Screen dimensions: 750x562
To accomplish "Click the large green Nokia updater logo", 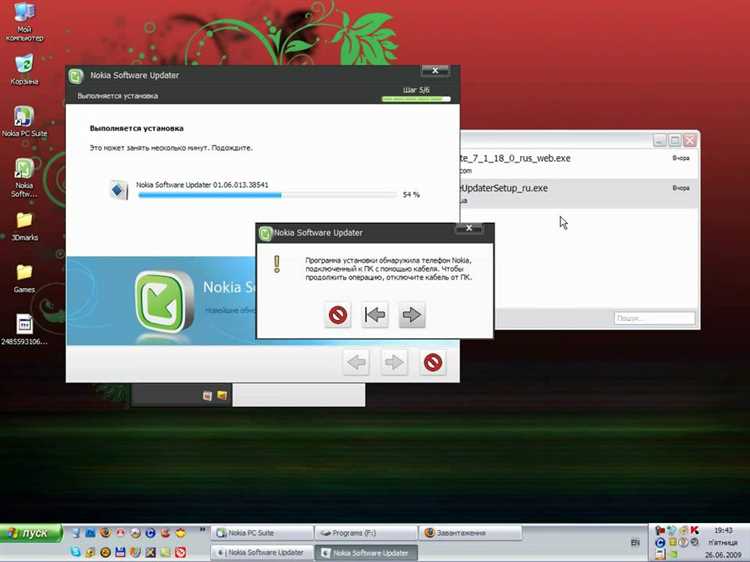I will tap(164, 301).
